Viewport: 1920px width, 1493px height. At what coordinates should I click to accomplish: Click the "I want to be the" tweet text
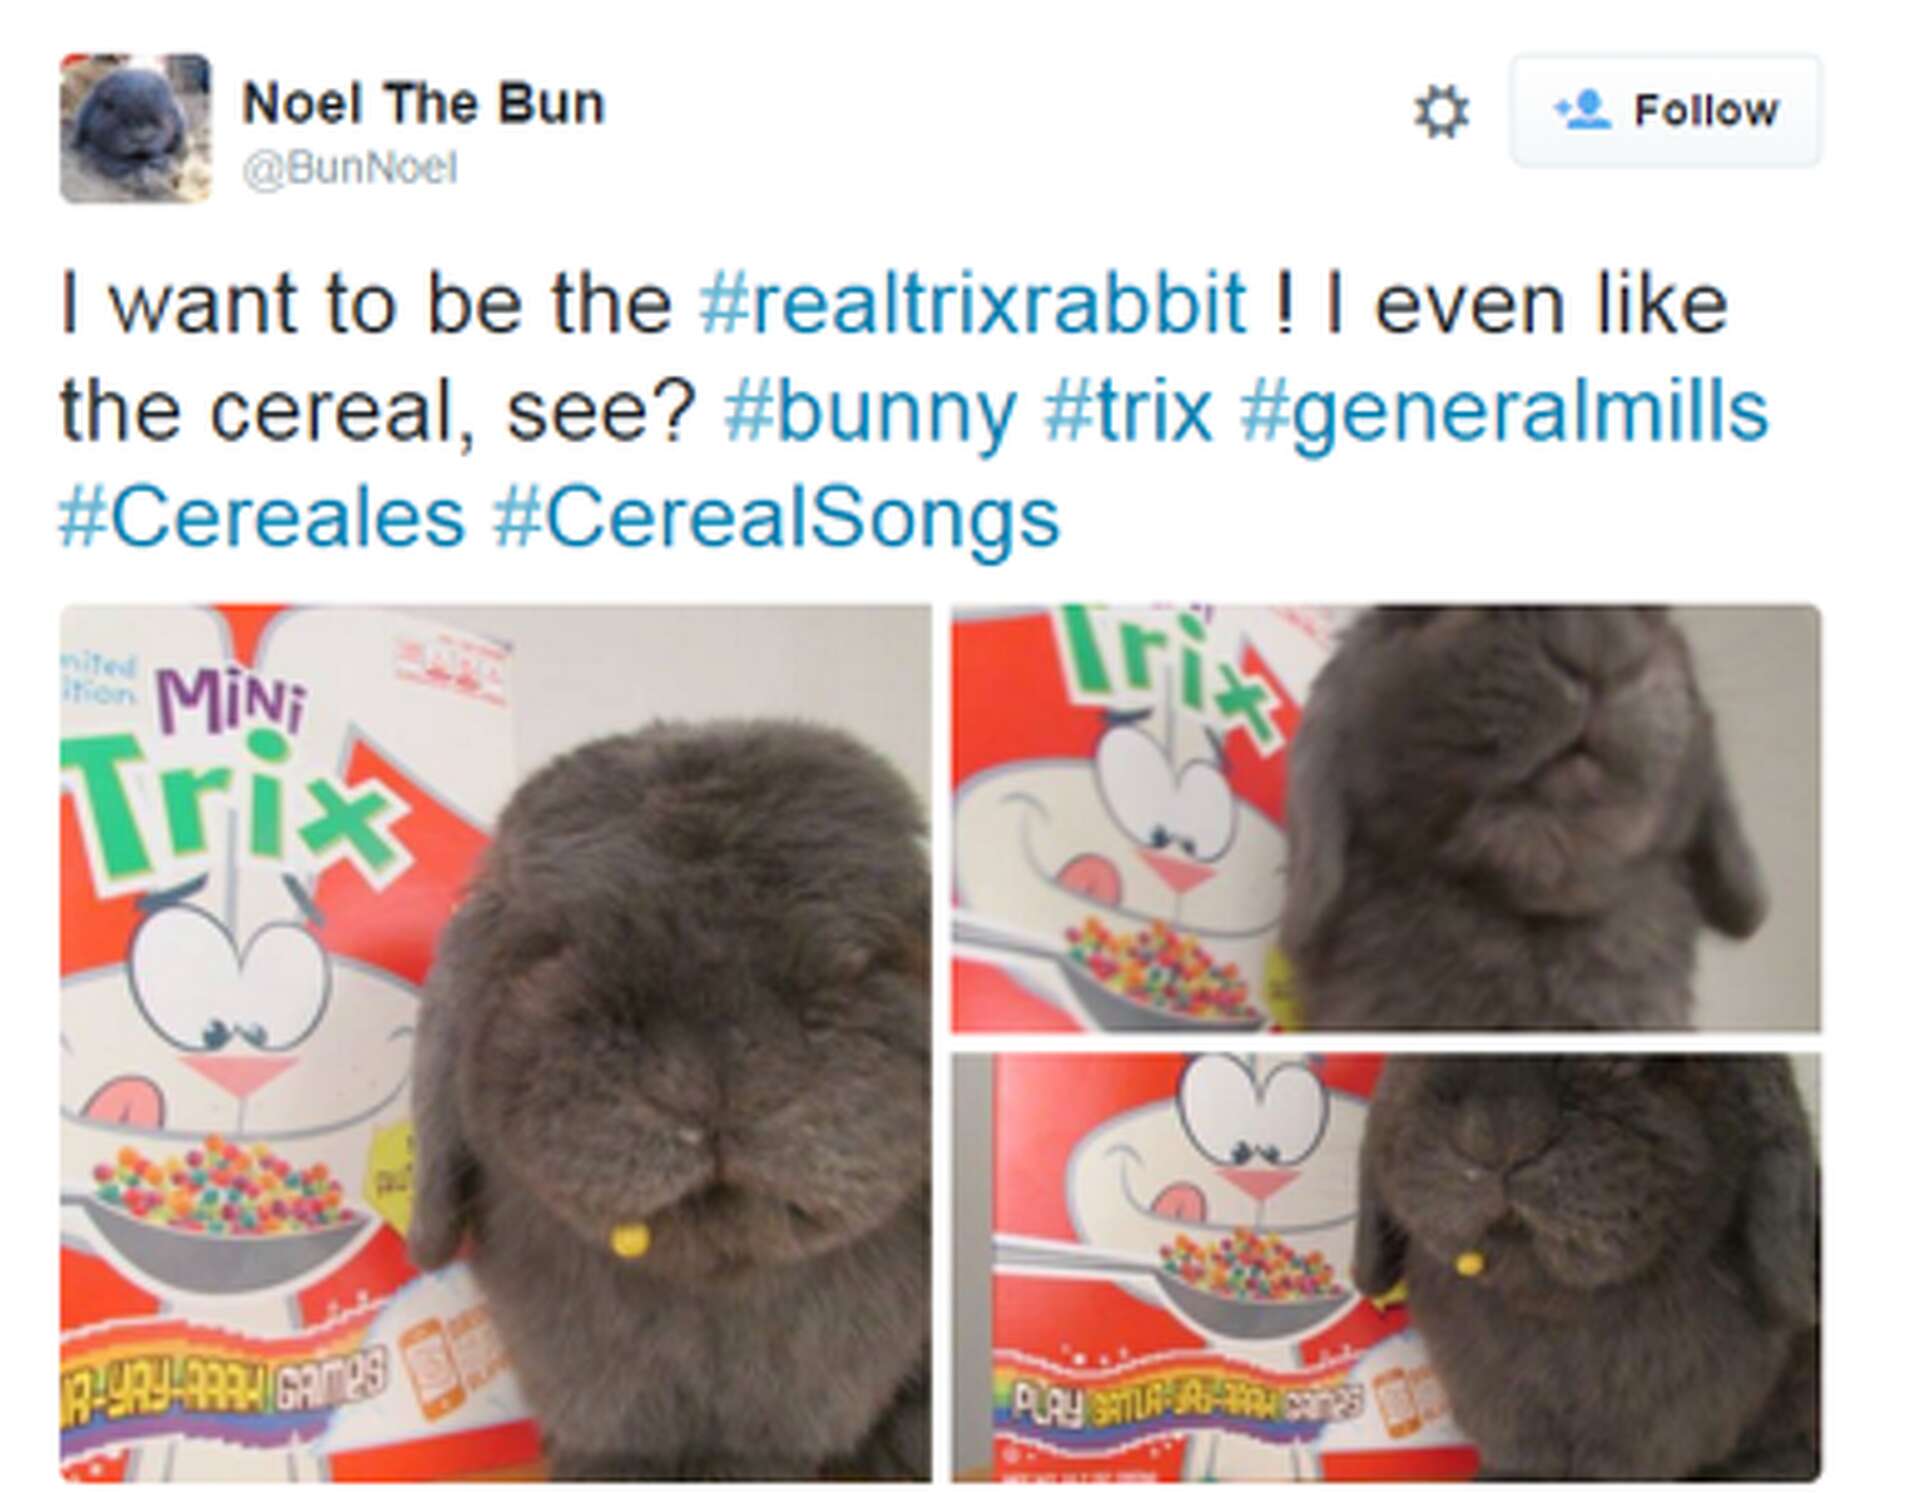tap(365, 303)
